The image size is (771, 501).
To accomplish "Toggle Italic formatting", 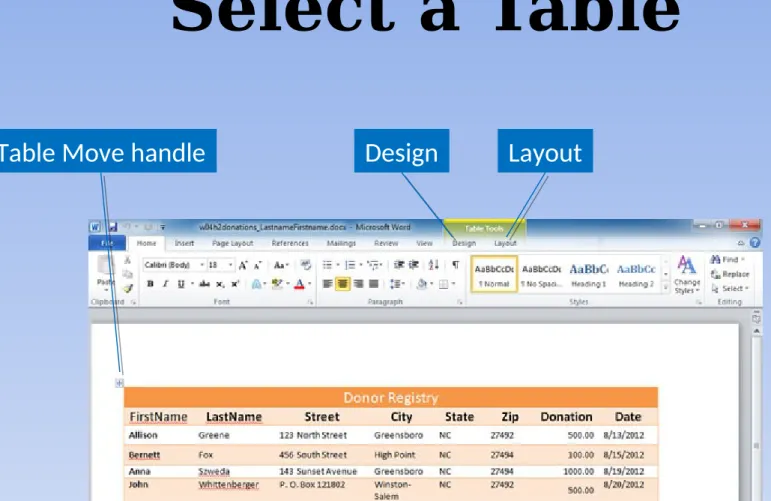I will pos(166,284).
